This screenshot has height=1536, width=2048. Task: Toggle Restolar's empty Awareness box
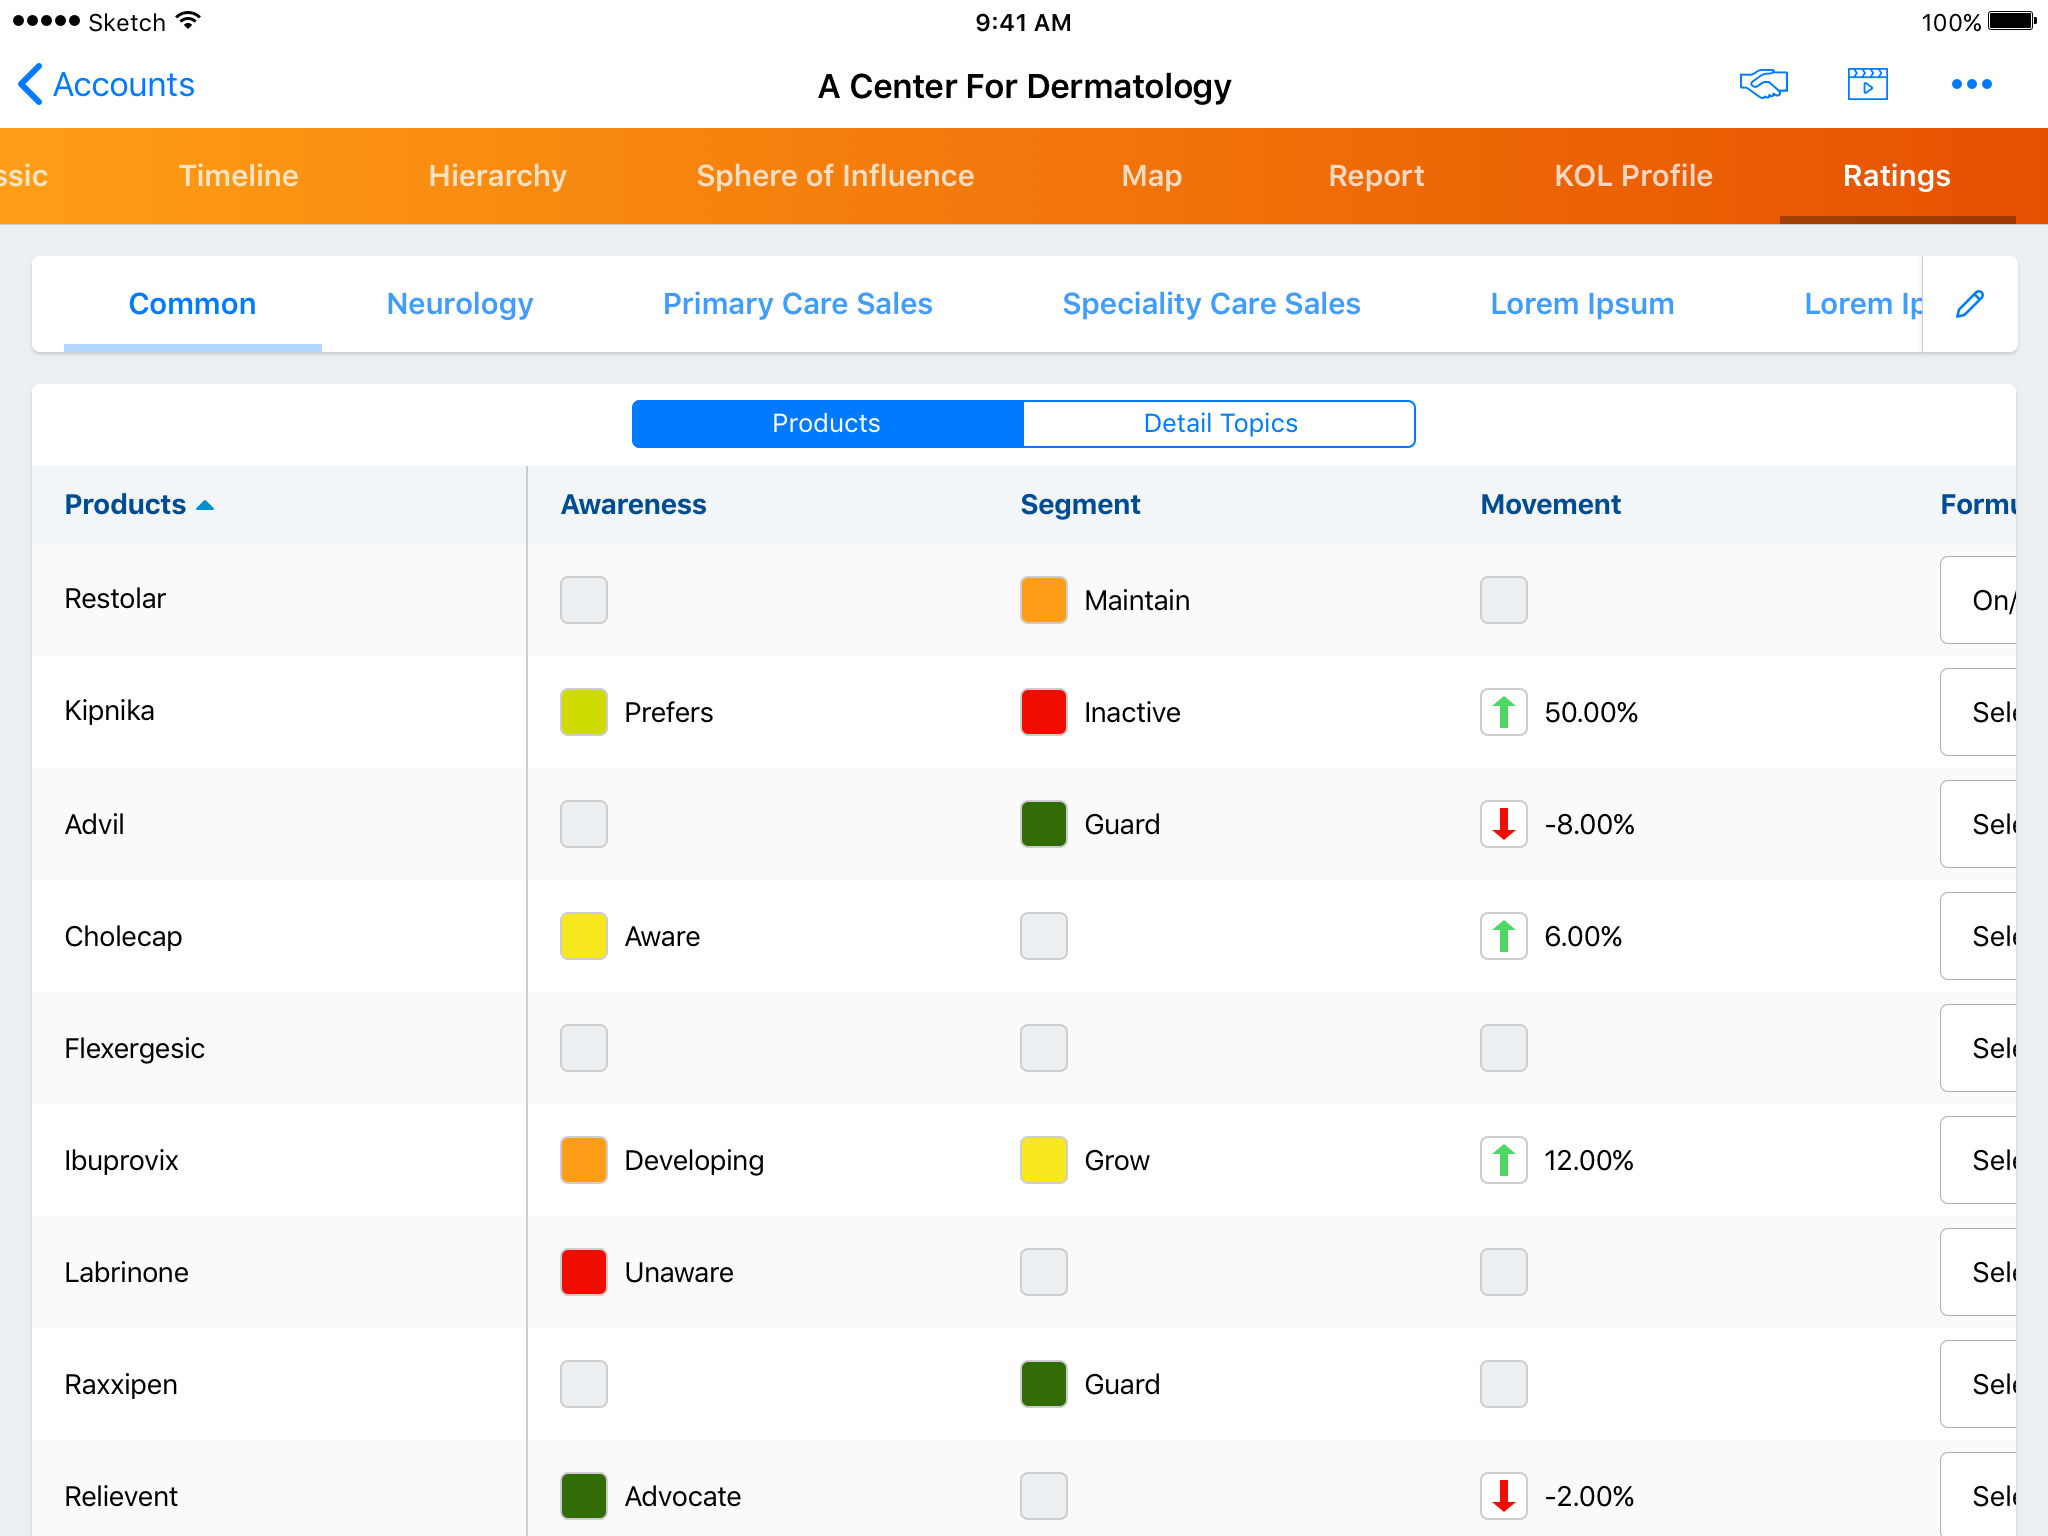coord(584,600)
